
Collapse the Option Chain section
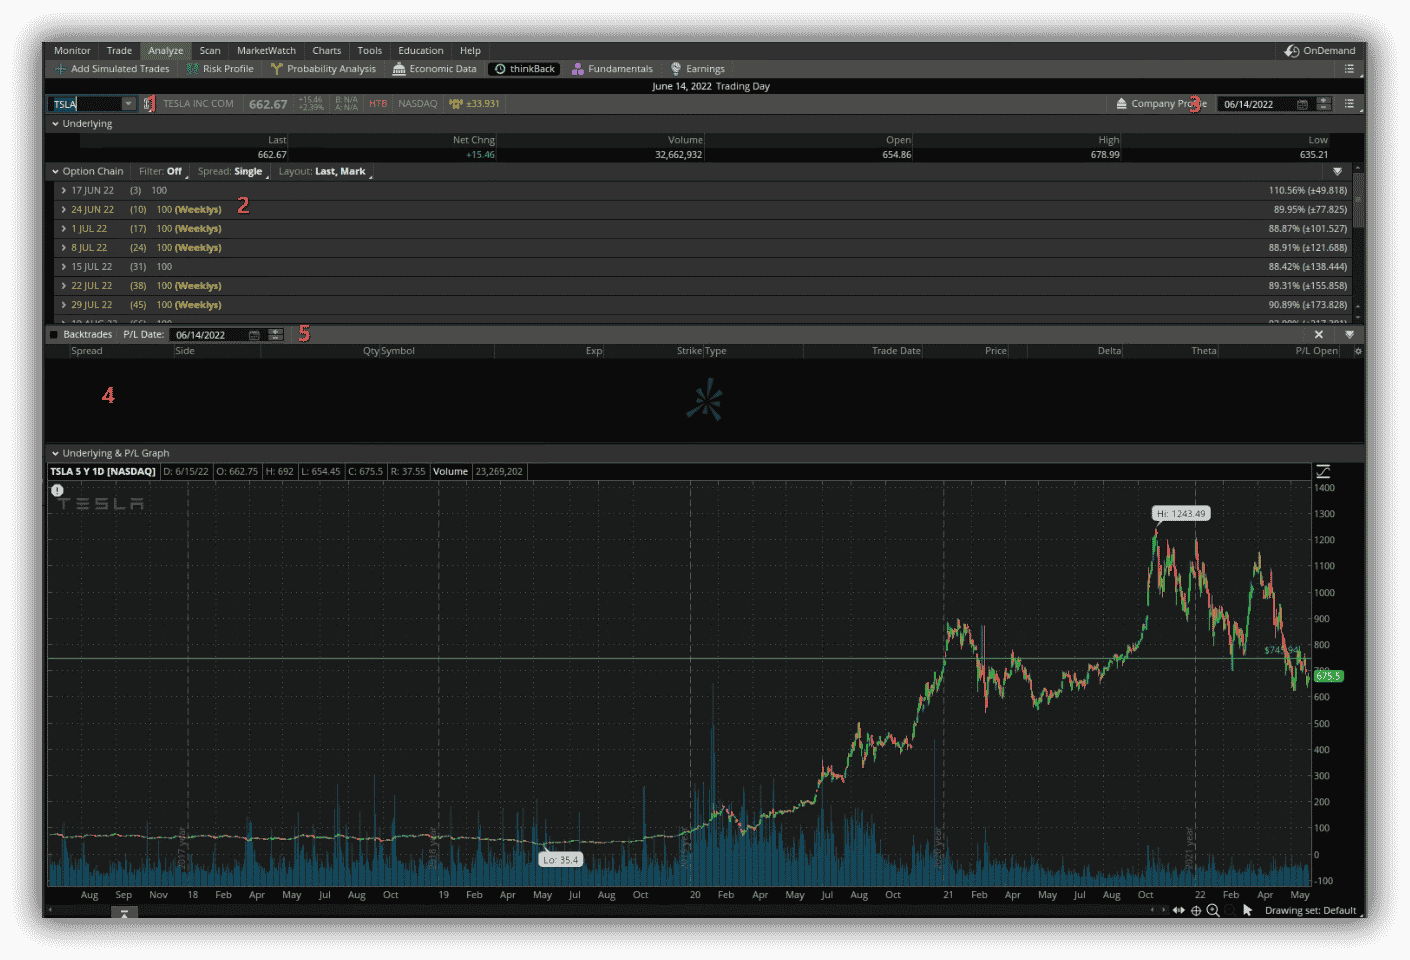coord(56,172)
